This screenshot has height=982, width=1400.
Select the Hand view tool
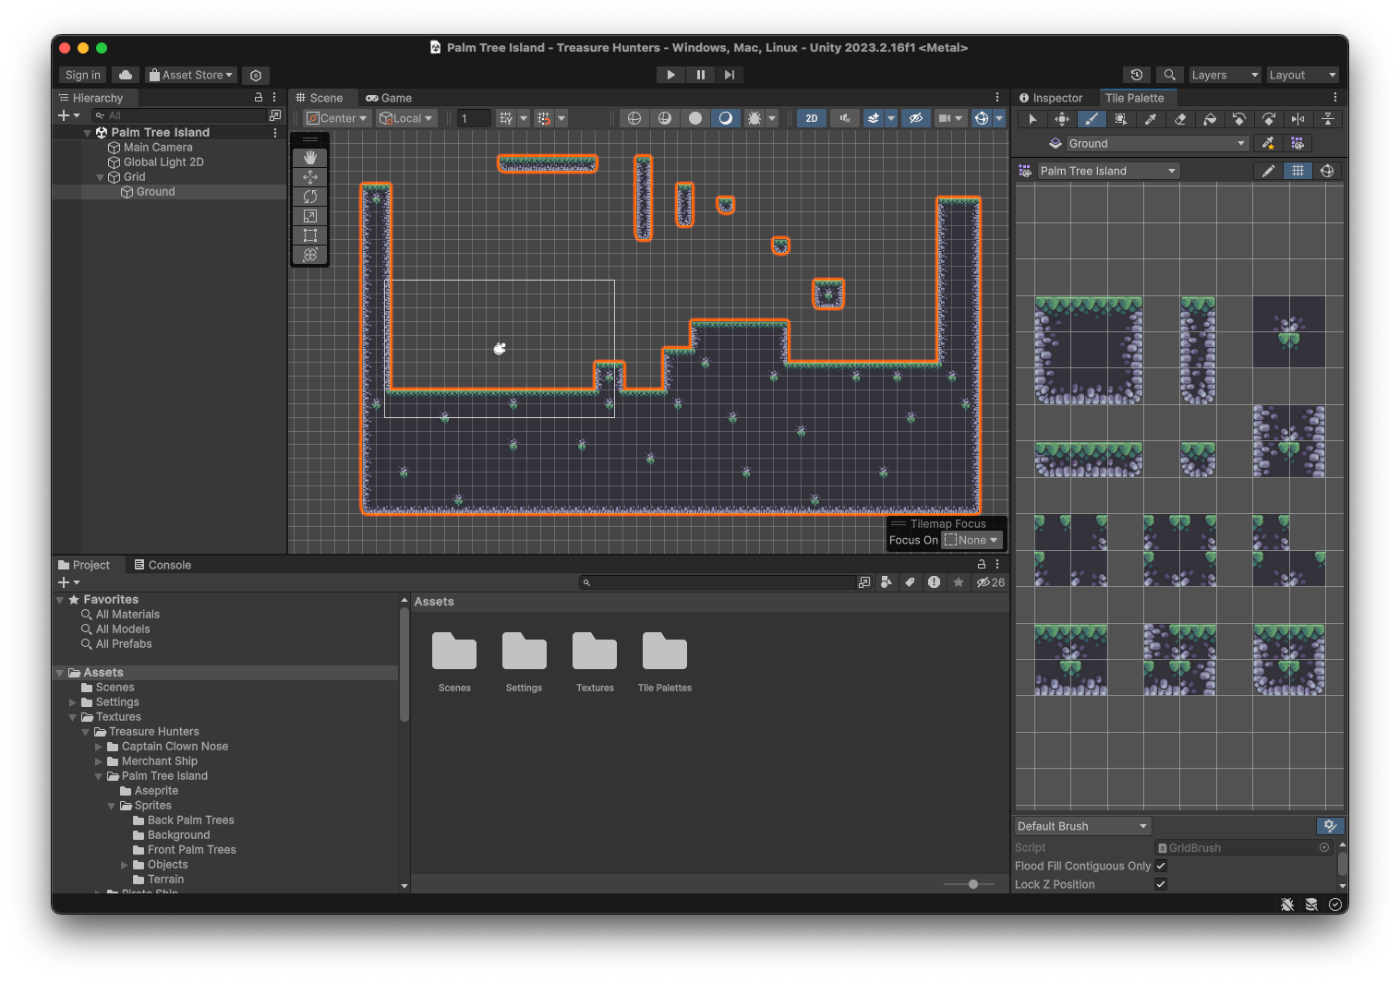click(310, 158)
